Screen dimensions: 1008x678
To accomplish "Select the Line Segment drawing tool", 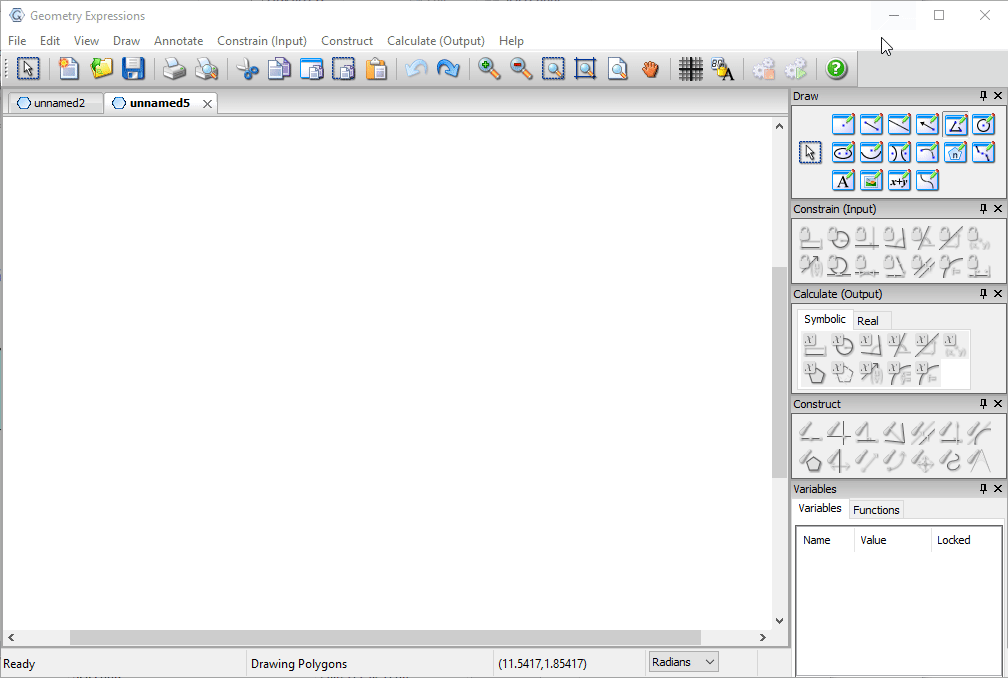I will (871, 125).
